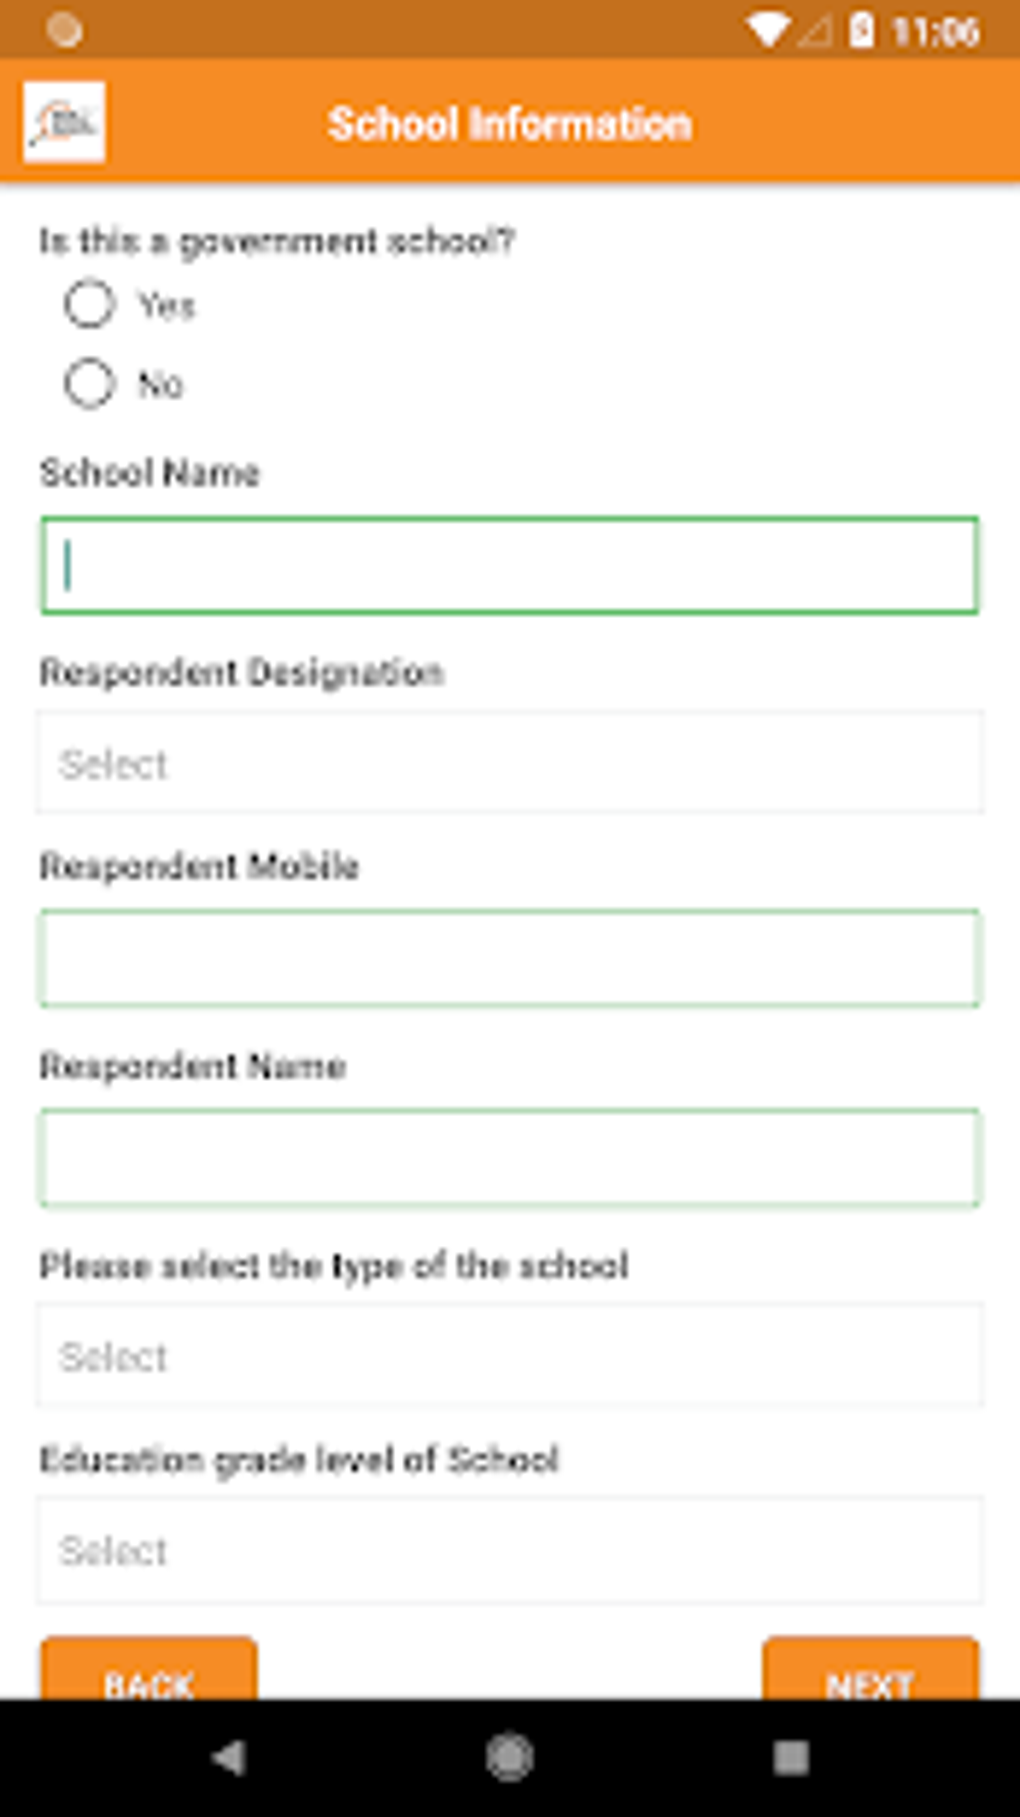The width and height of the screenshot is (1020, 1817).
Task: Tap the School Information header title
Action: [x=510, y=124]
